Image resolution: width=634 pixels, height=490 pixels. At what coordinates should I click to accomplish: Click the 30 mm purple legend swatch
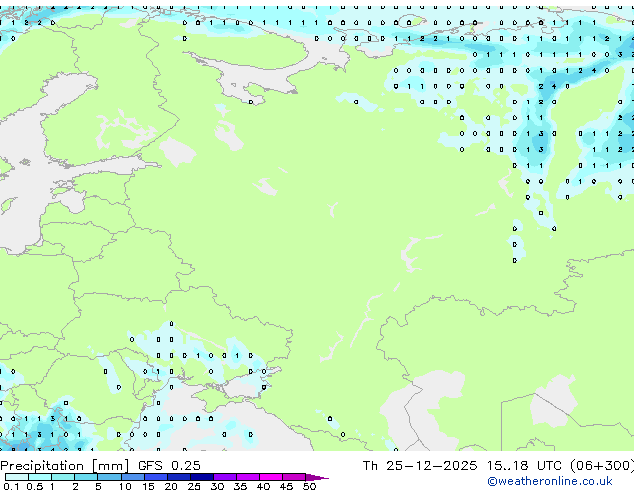coord(225,477)
